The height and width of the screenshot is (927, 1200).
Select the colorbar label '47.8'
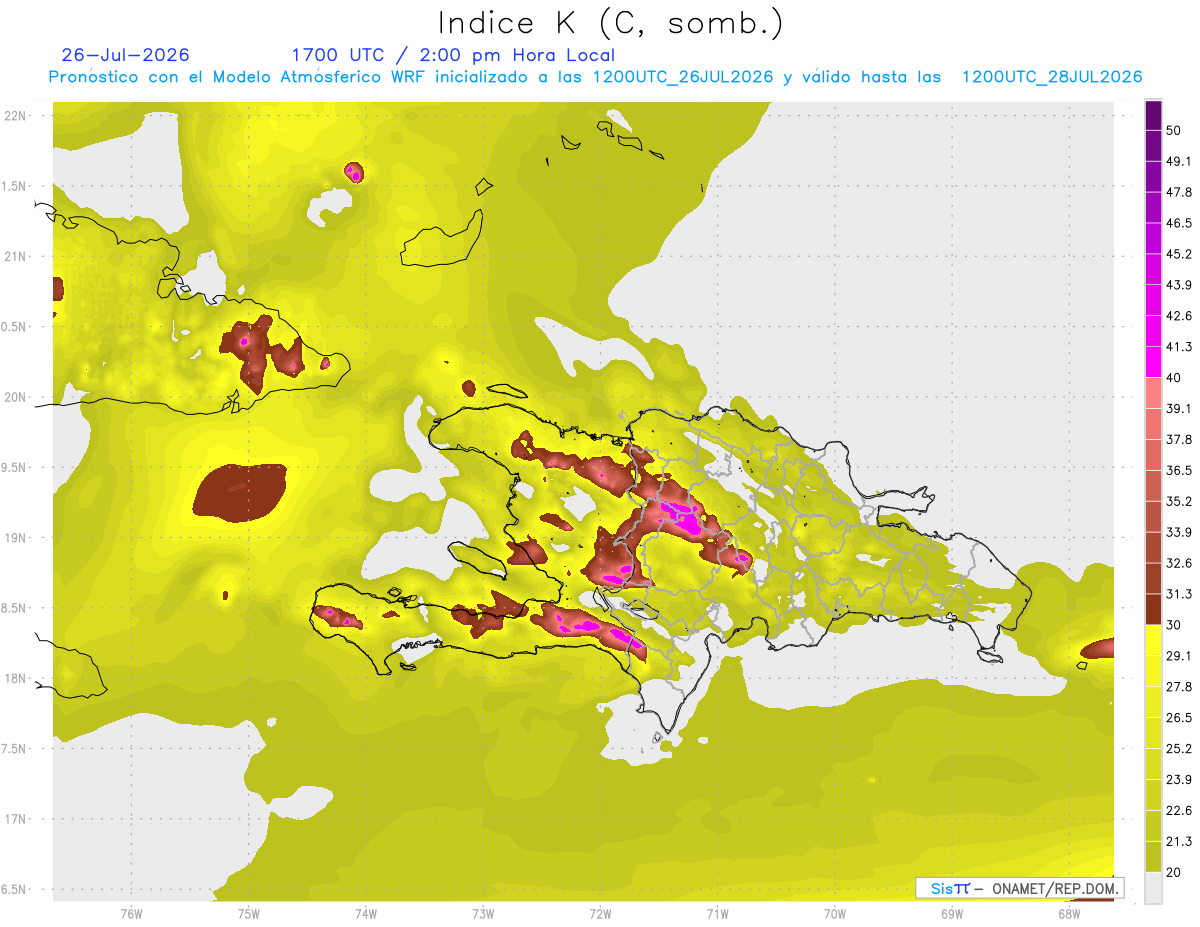click(x=1179, y=192)
